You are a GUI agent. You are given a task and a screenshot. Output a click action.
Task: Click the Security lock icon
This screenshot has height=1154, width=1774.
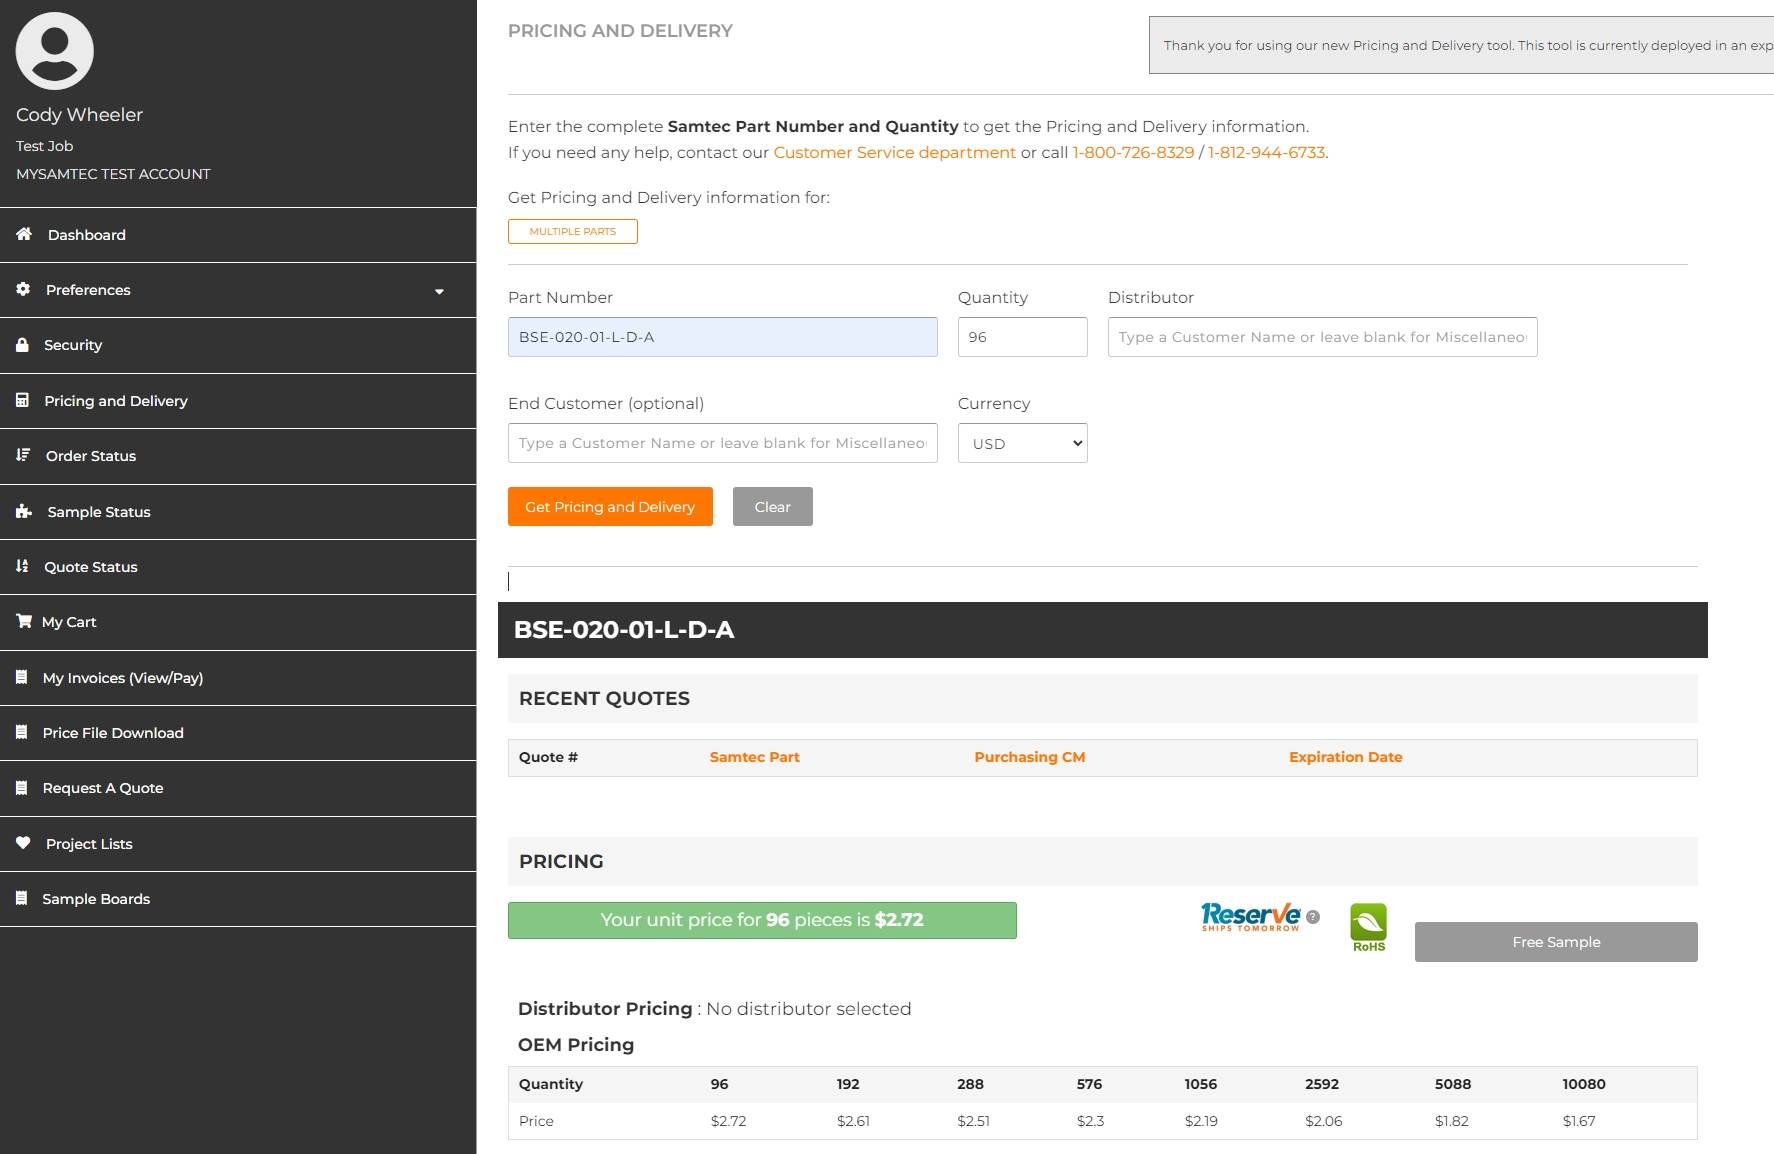coord(22,344)
